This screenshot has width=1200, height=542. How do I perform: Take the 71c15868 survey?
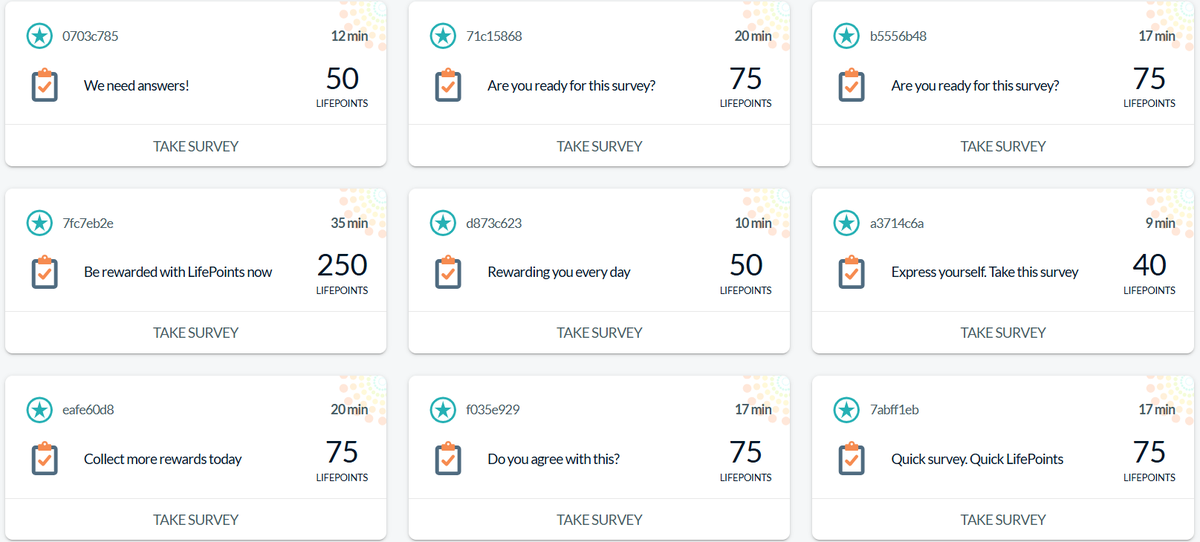pos(600,146)
